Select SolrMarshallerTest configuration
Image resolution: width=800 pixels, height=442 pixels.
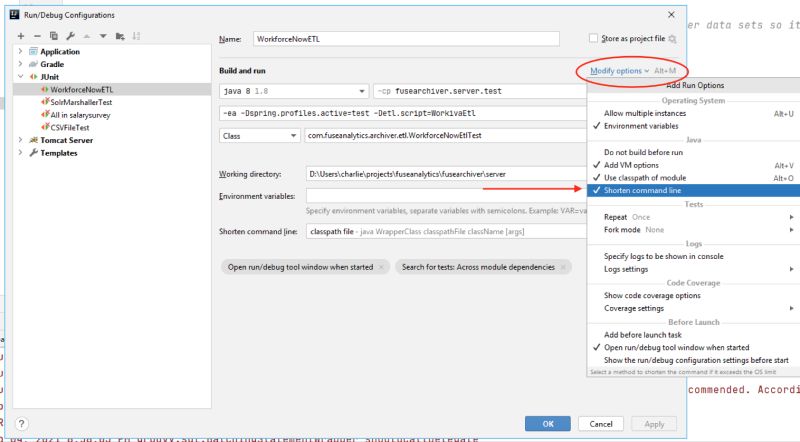pyautogui.click(x=81, y=102)
